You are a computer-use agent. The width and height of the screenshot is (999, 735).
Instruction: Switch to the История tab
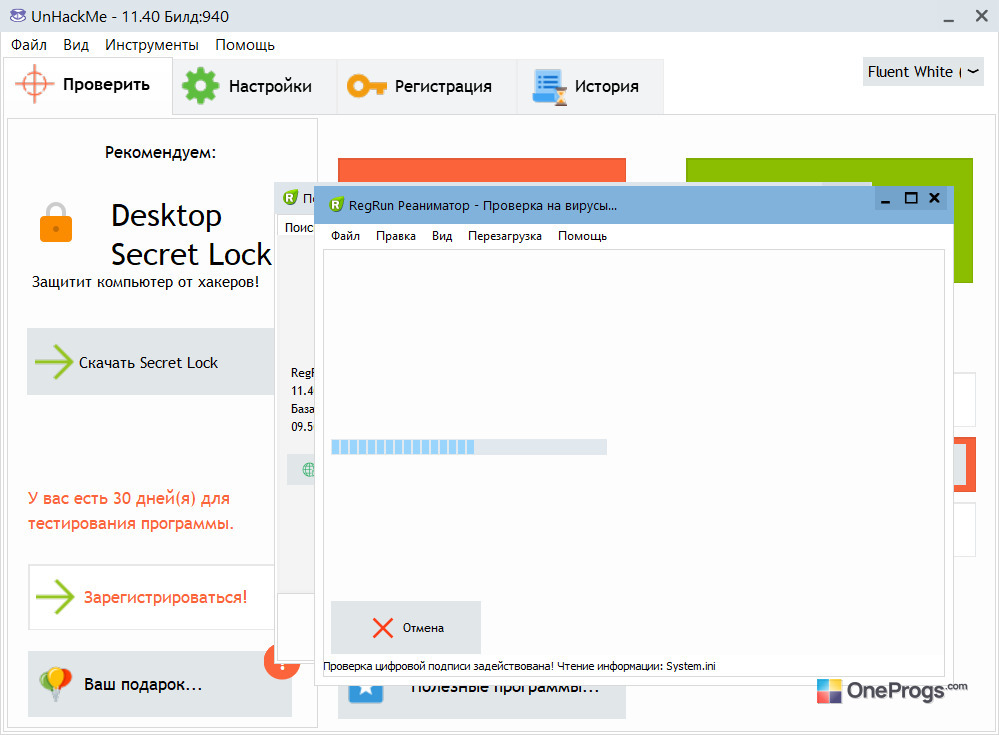pyautogui.click(x=590, y=87)
